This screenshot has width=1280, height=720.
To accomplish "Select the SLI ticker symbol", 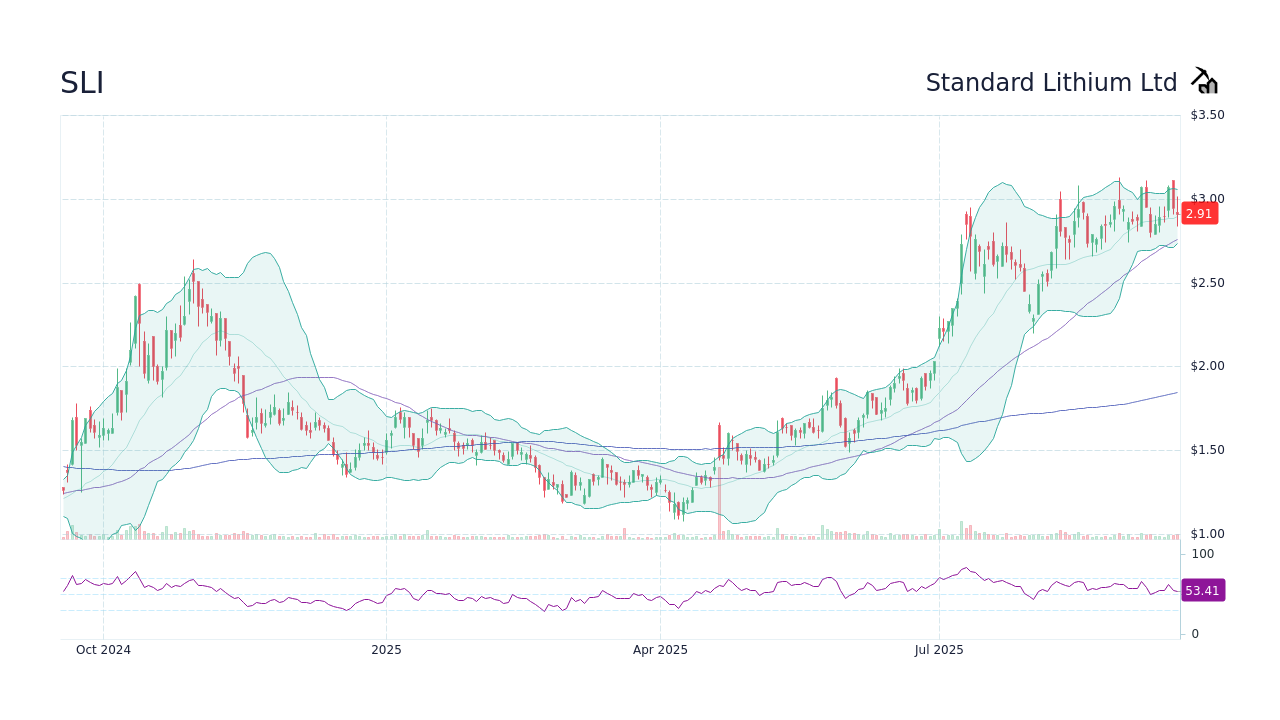I will [x=81, y=83].
